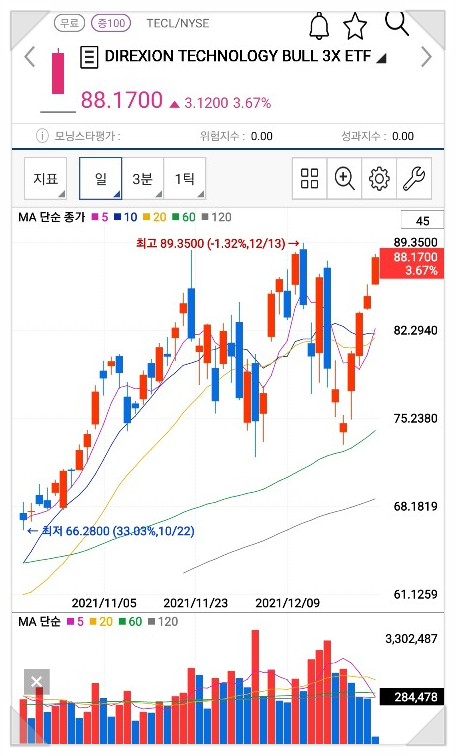Switch to 1틱 tick chart

pos(185,178)
